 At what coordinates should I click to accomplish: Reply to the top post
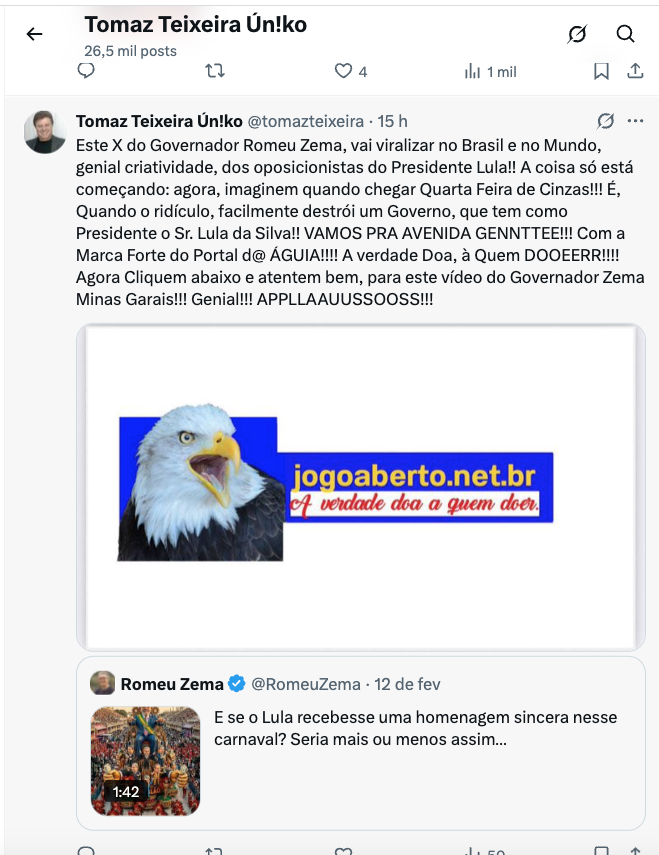[x=86, y=71]
